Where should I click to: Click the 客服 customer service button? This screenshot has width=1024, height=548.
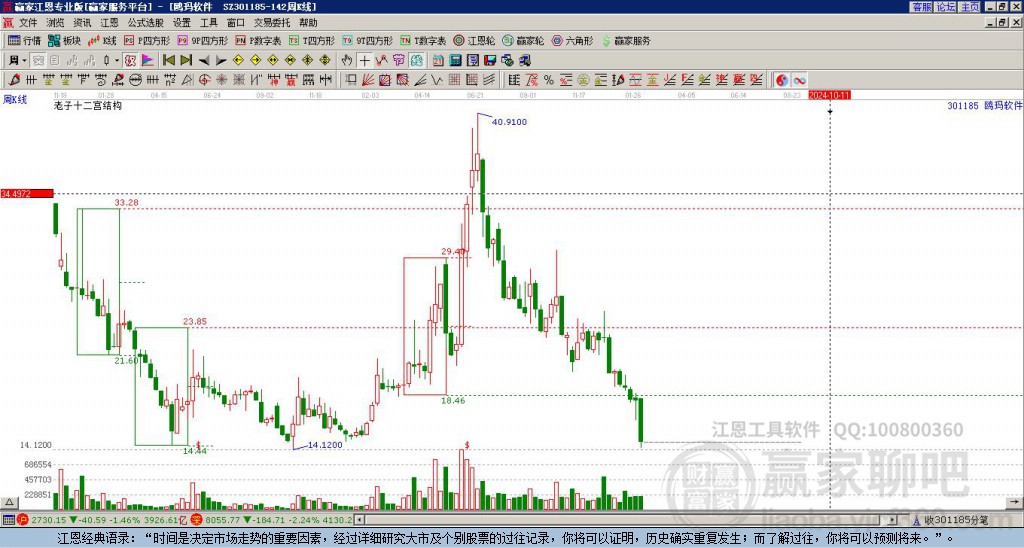point(922,7)
